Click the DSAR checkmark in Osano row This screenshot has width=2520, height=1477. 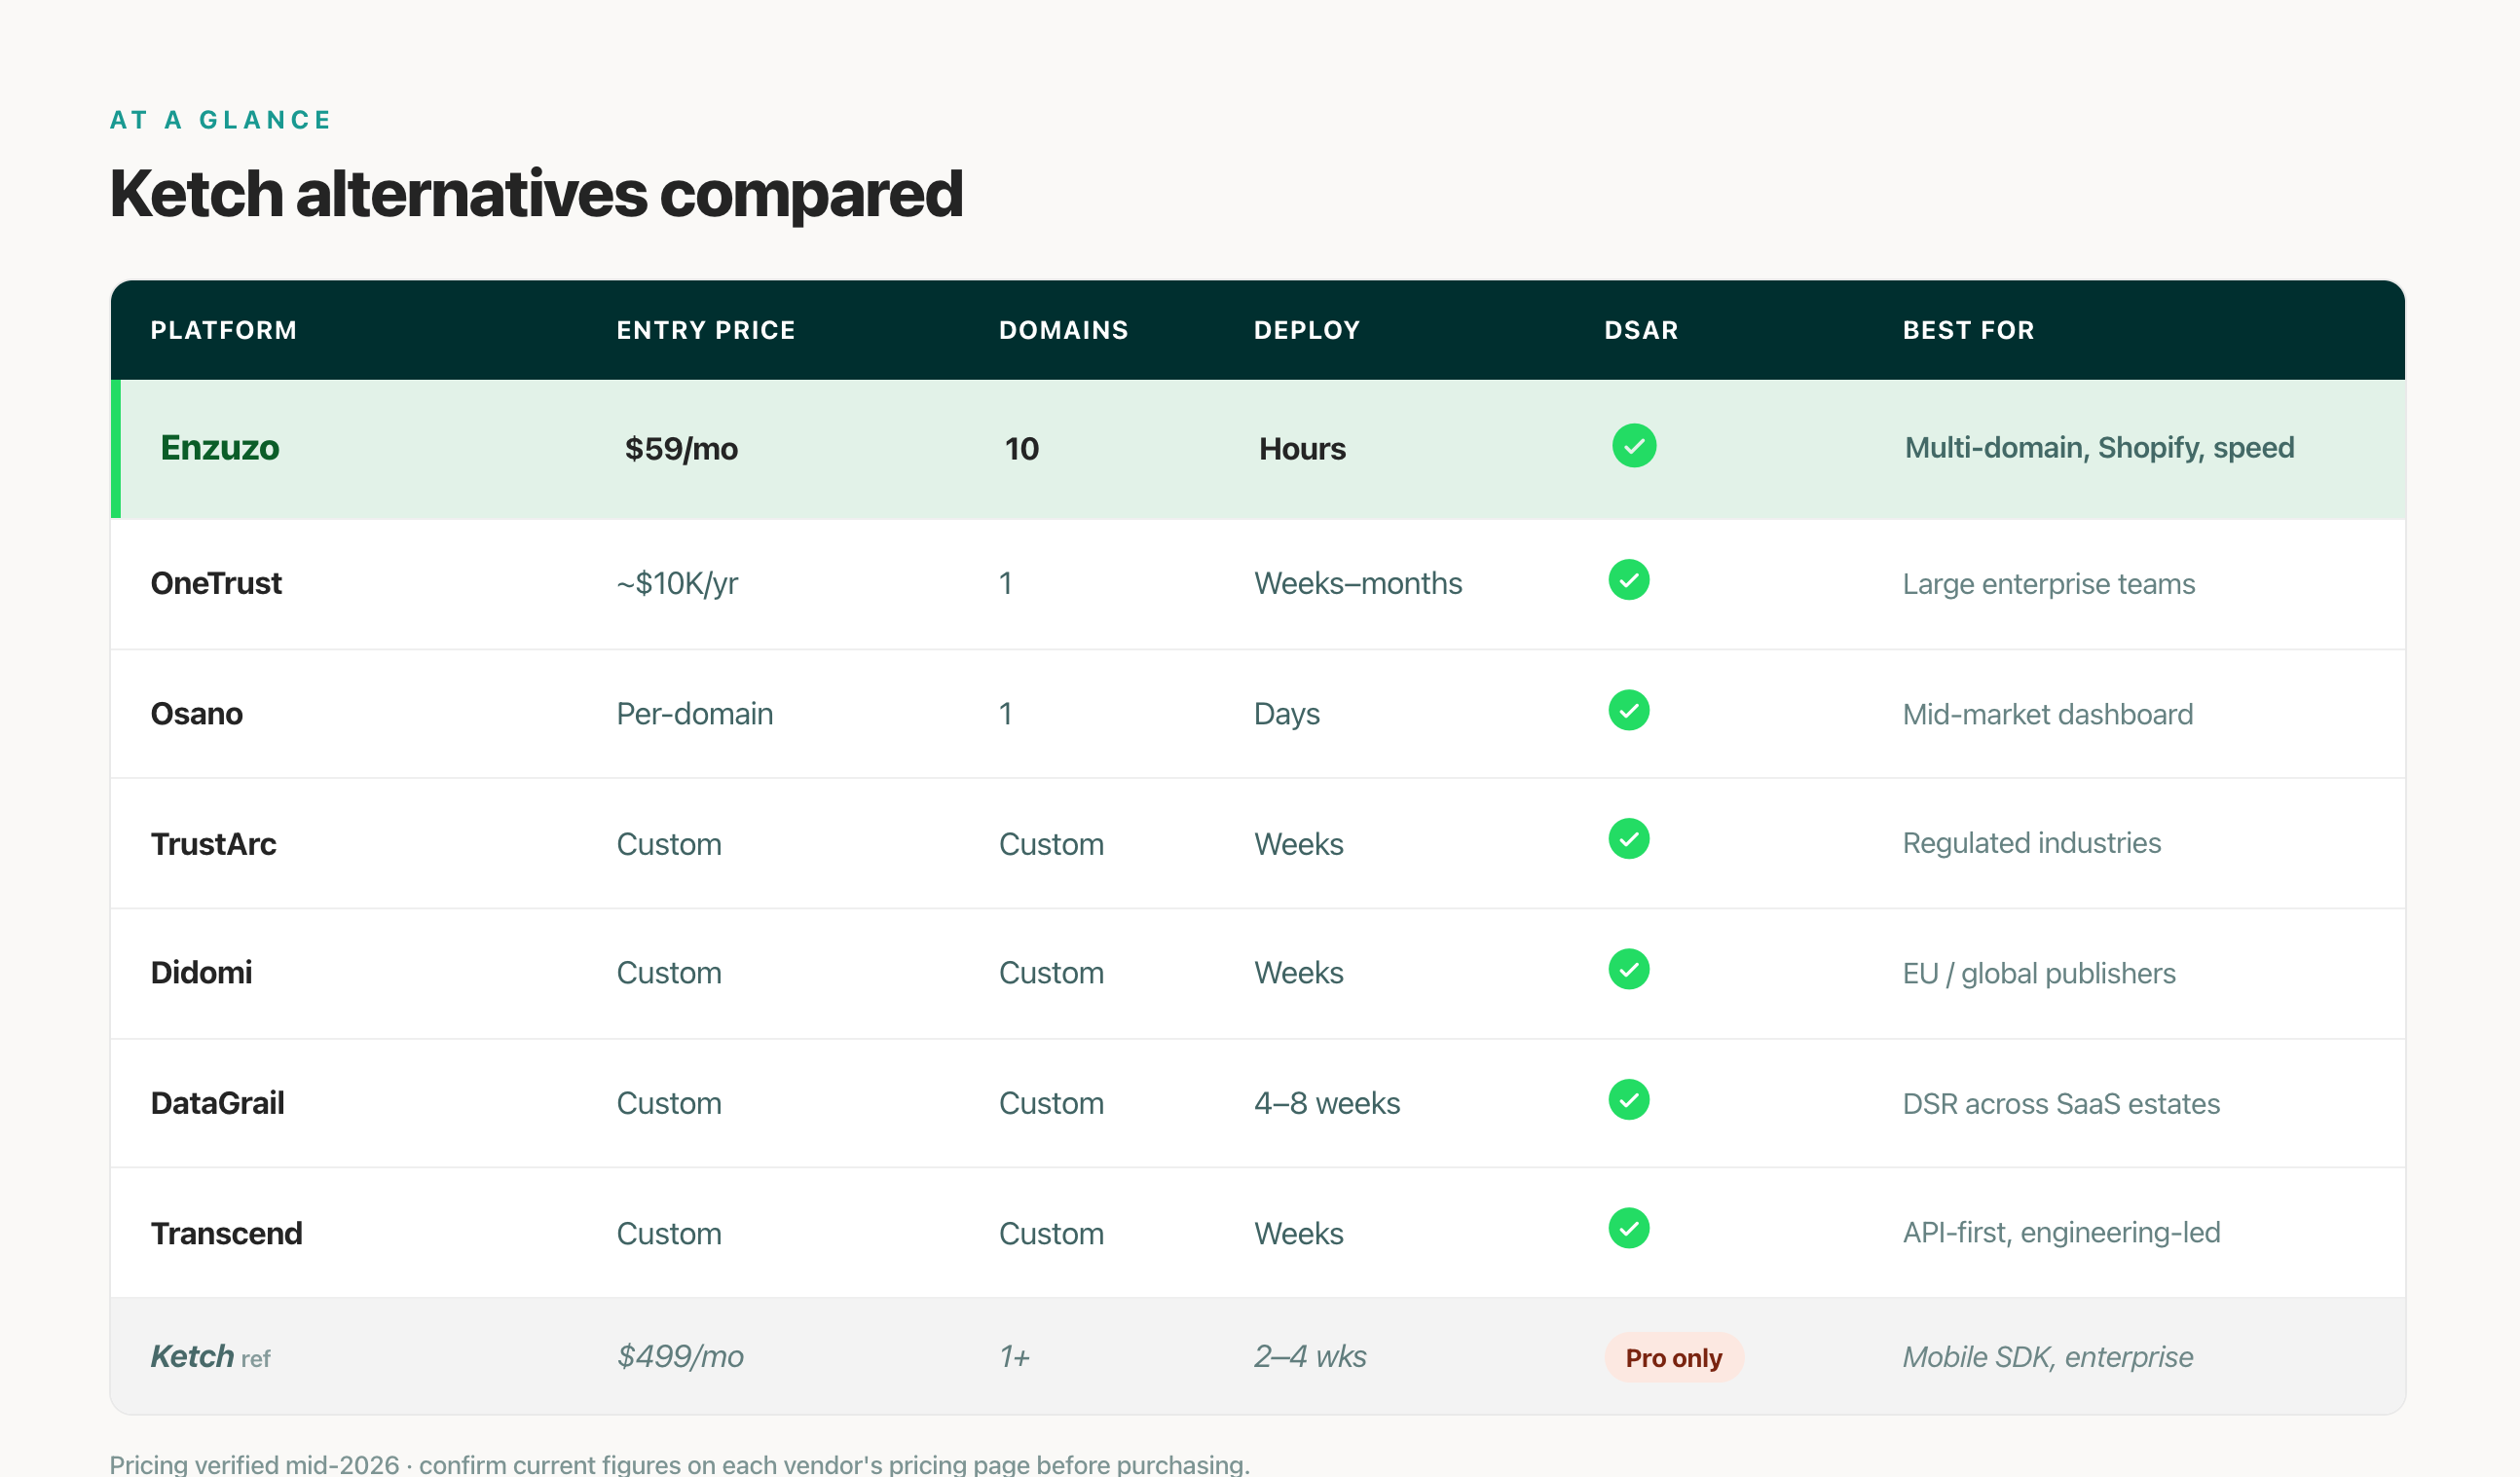1629,710
